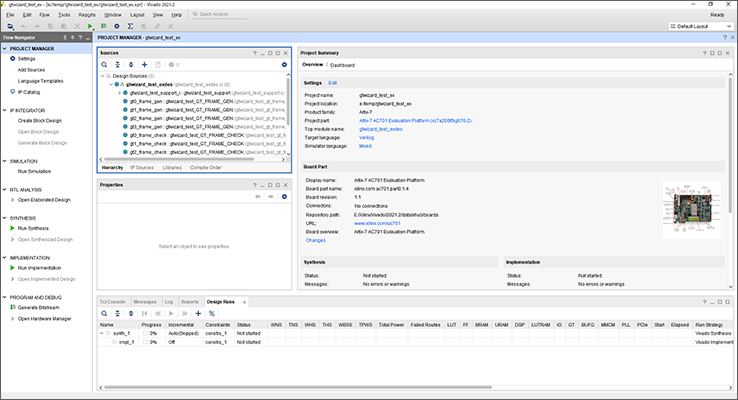The image size is (738, 400).
Task: Collapse the IP INTEGRATOR section
Action: (x=5, y=111)
